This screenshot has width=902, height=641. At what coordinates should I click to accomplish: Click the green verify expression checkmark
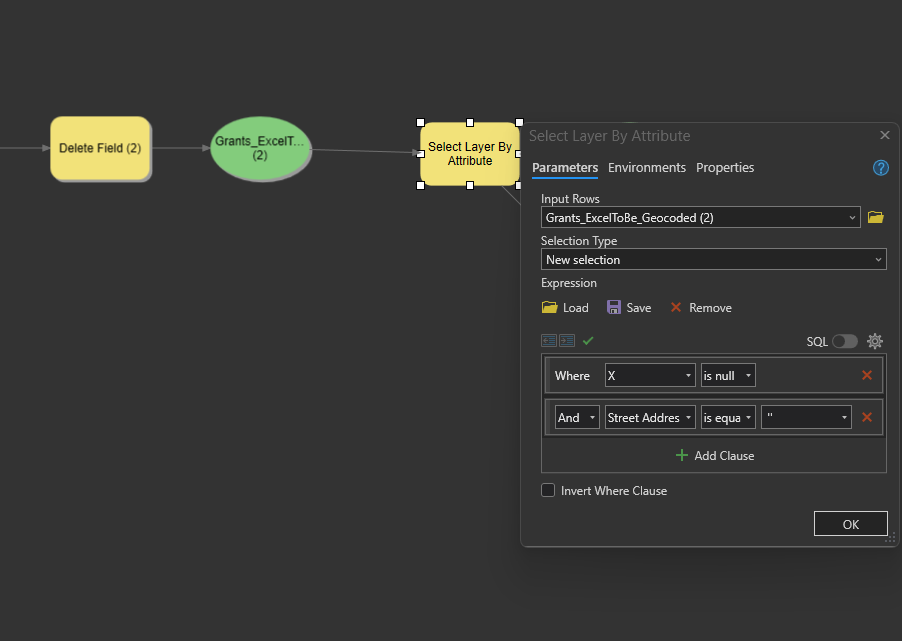588,341
